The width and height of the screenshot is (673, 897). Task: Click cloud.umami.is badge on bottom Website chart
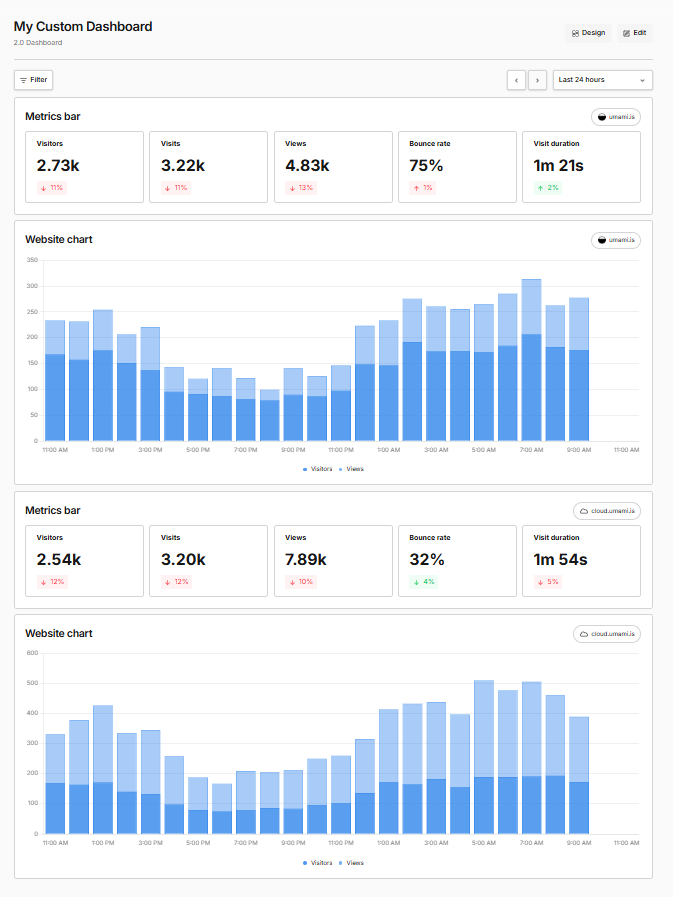[x=607, y=634]
